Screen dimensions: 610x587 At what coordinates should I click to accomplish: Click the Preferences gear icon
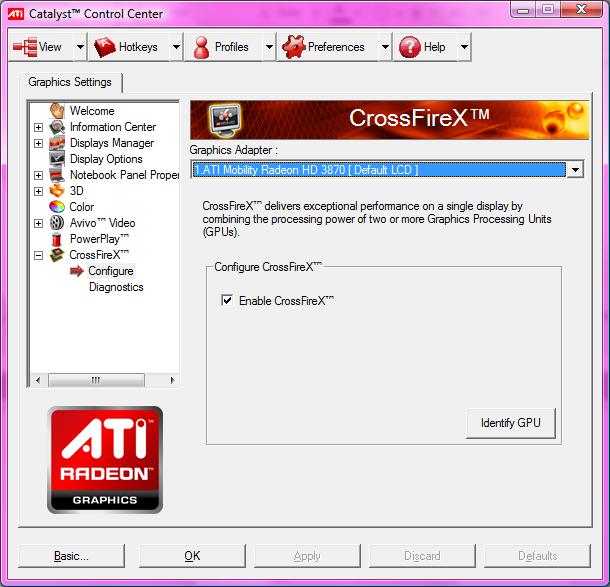[294, 47]
